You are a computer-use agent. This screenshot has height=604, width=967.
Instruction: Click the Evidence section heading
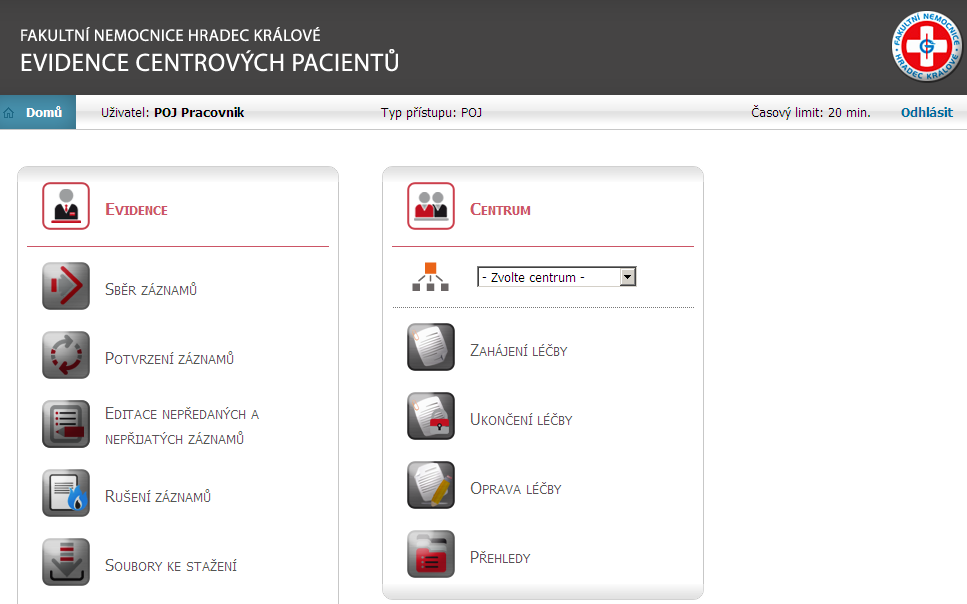136,210
